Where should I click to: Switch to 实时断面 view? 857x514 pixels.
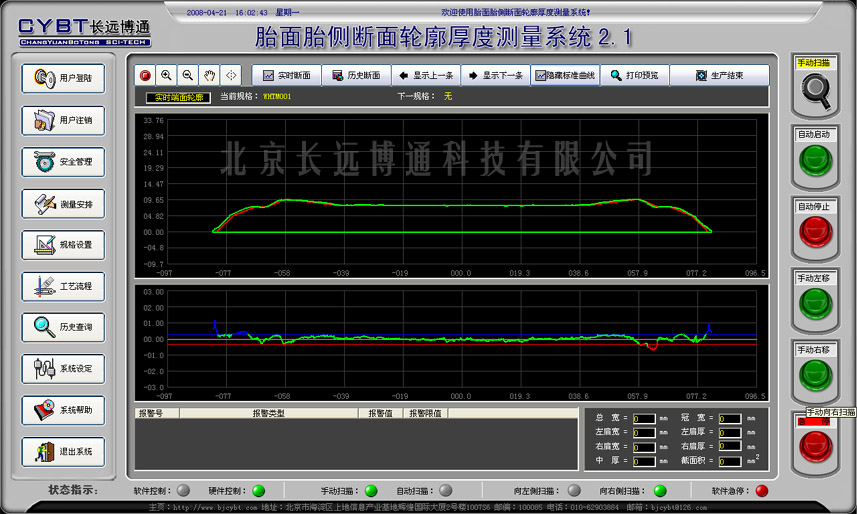tap(286, 75)
